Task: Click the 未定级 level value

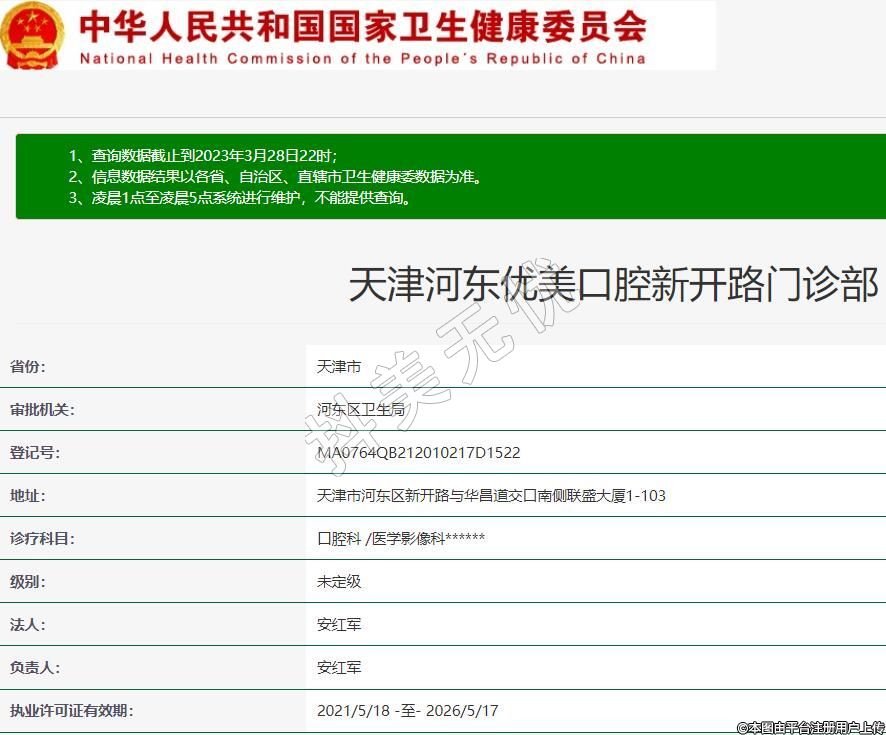Action: (x=339, y=582)
